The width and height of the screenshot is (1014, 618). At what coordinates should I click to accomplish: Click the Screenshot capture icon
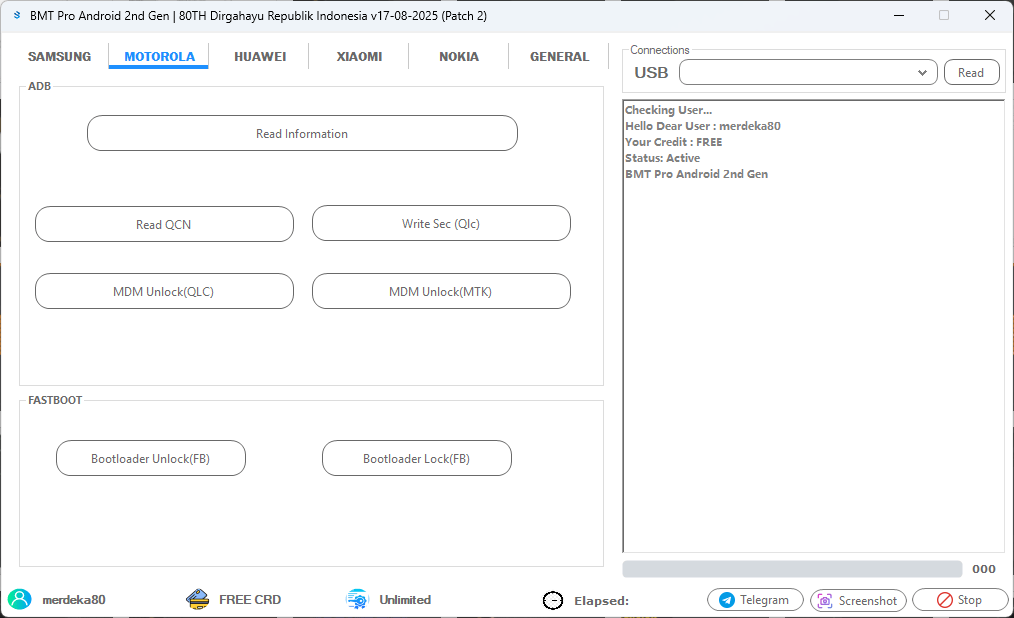(x=824, y=600)
